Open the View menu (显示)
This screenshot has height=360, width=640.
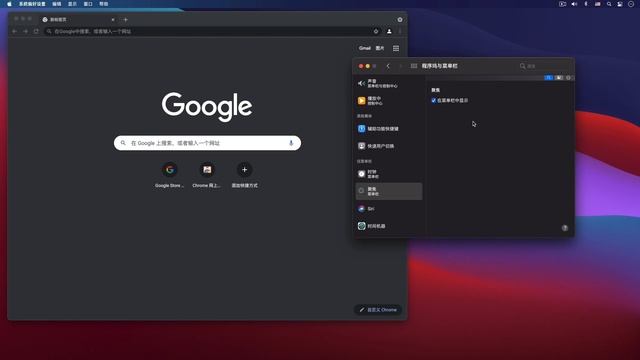coord(72,4)
